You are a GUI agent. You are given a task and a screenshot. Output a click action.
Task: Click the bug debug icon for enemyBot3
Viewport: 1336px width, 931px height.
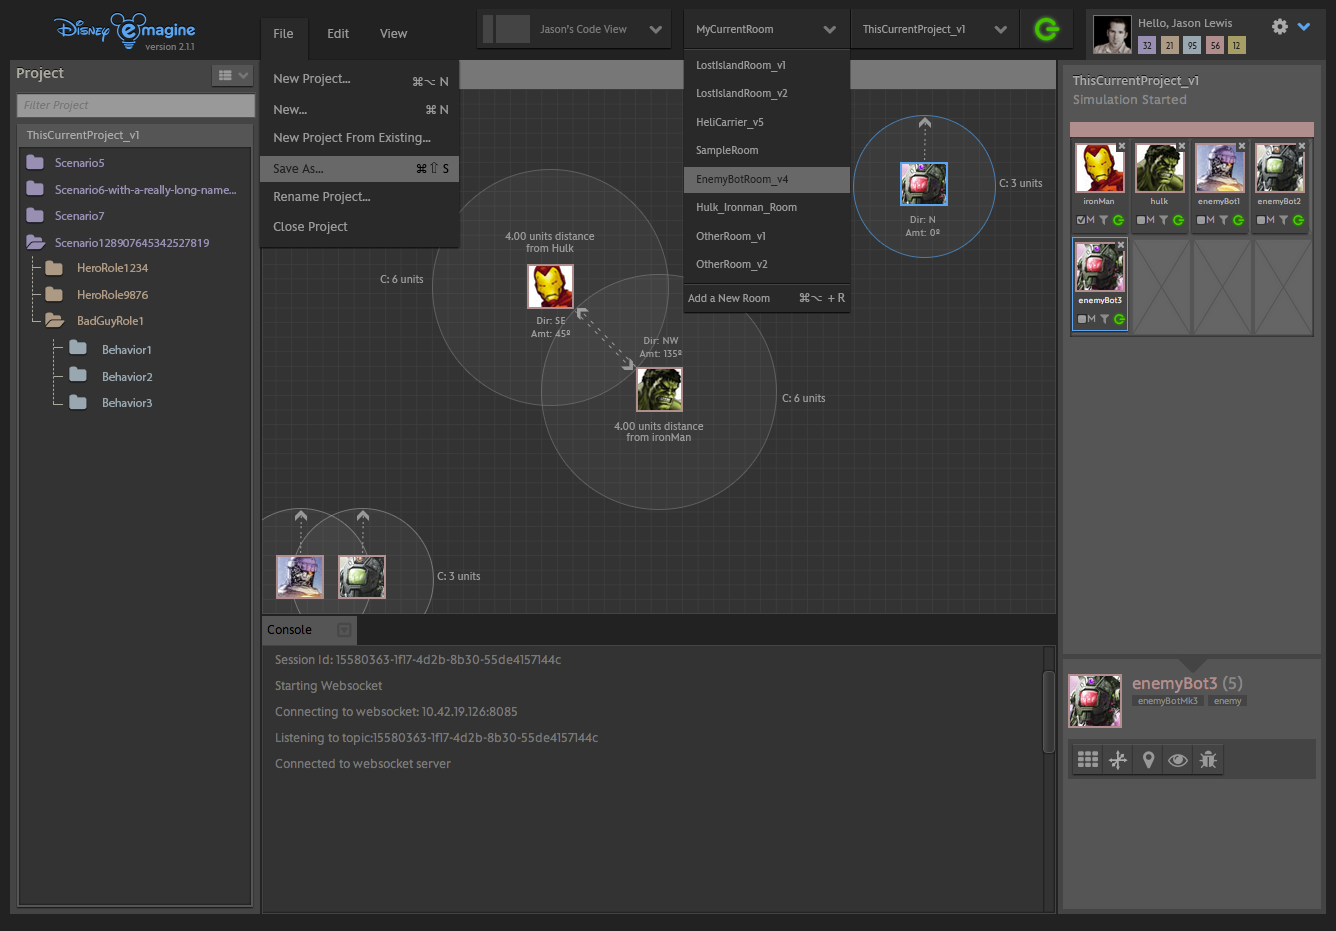pos(1208,760)
